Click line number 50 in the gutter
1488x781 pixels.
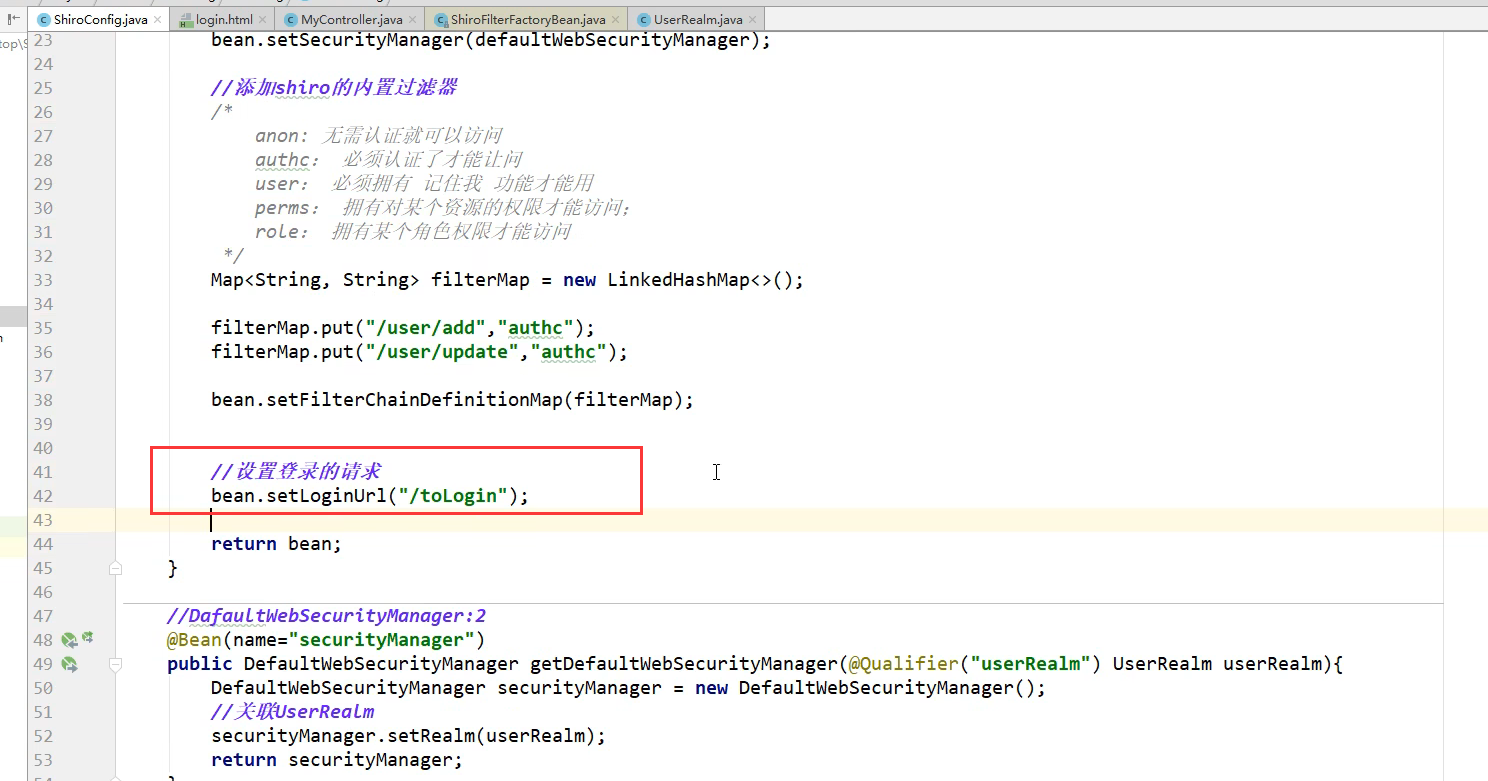pos(42,688)
